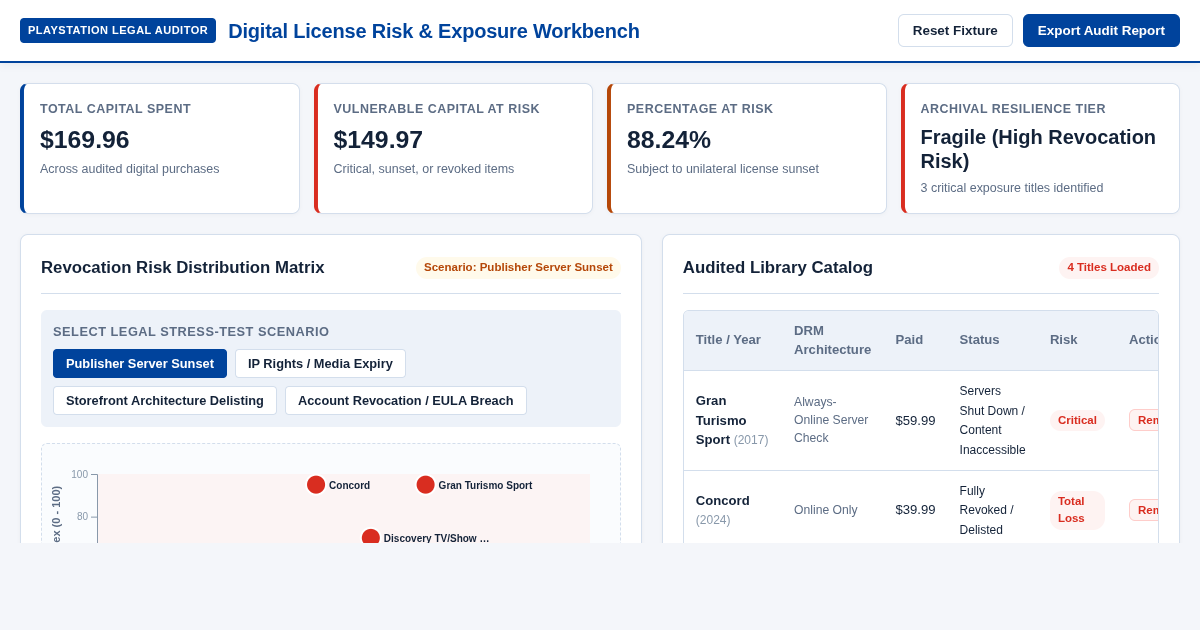Select Account Revocation / EULA Breach scenario
1200x630 pixels.
pyautogui.click(x=406, y=400)
